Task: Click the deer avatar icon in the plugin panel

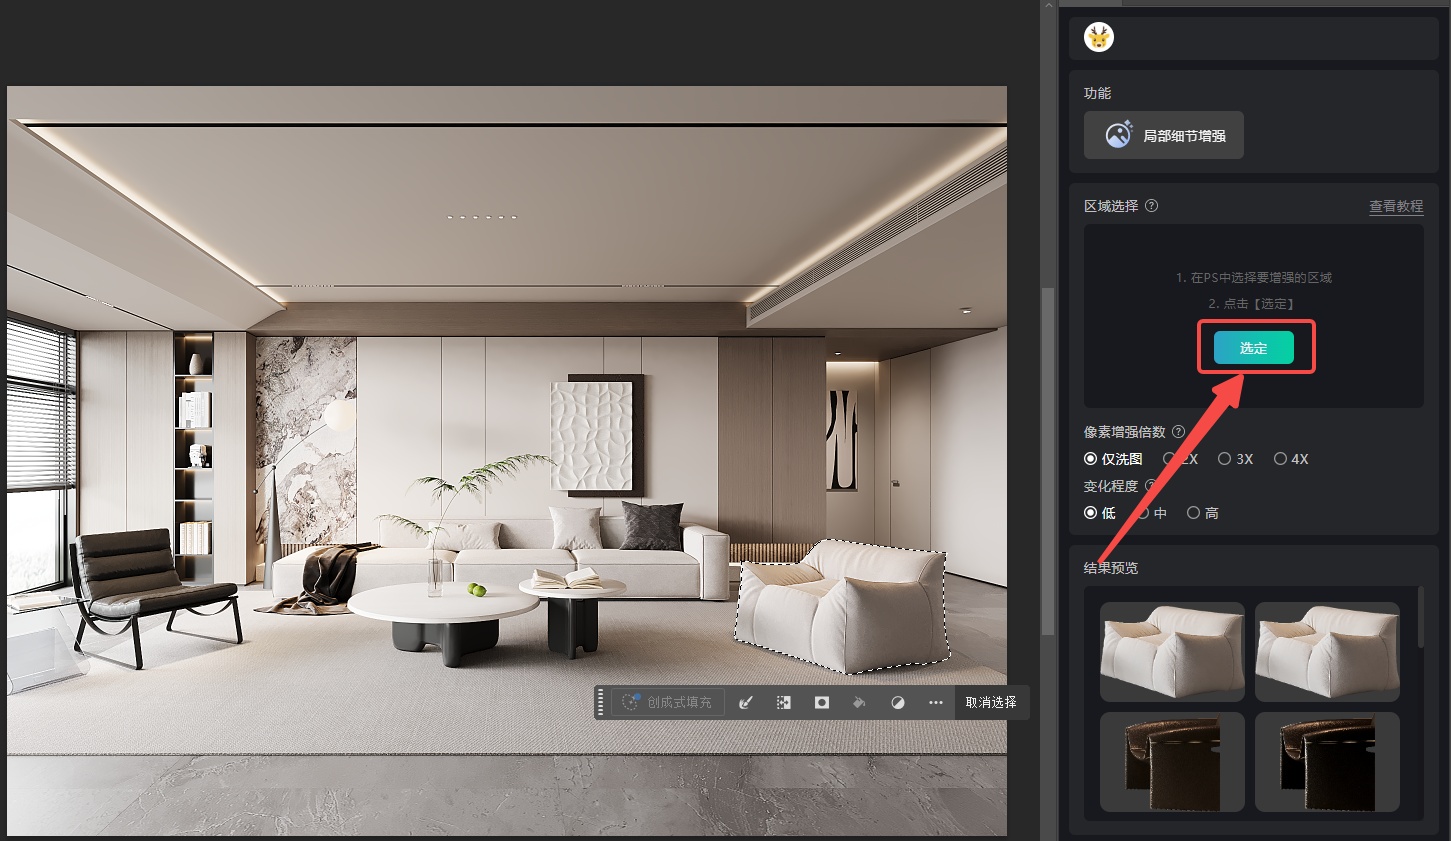Action: [x=1099, y=38]
